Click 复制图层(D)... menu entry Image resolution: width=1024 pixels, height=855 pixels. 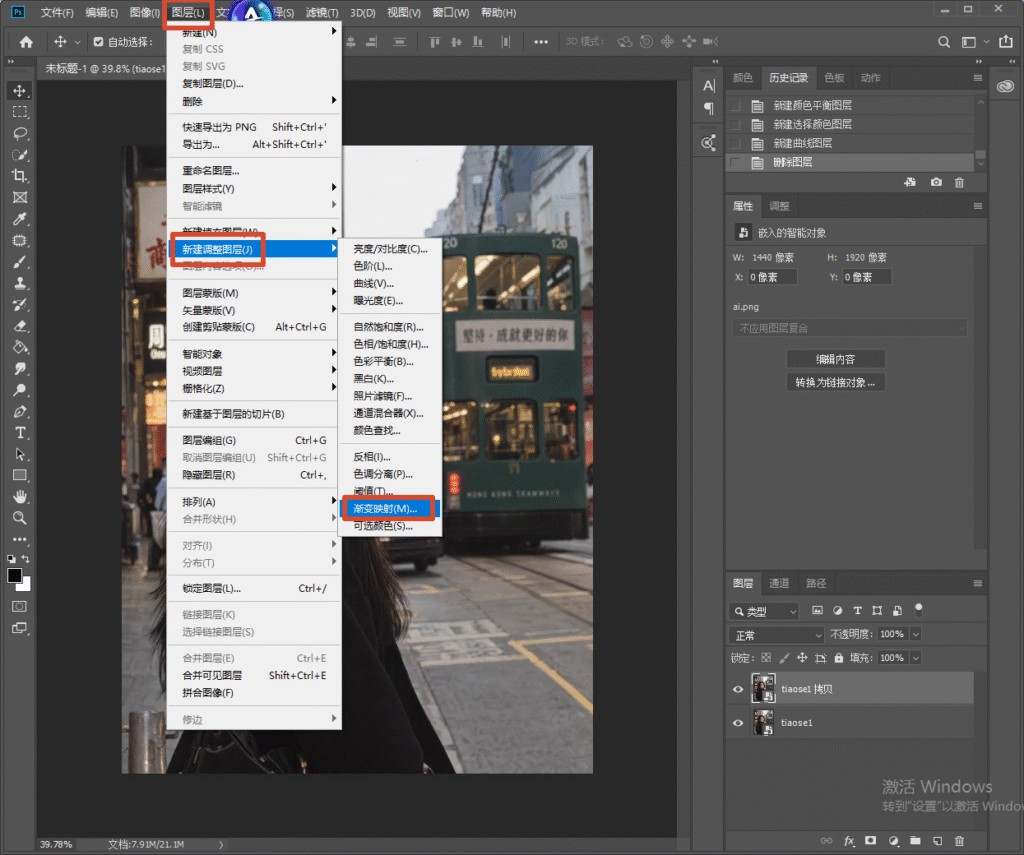point(253,84)
